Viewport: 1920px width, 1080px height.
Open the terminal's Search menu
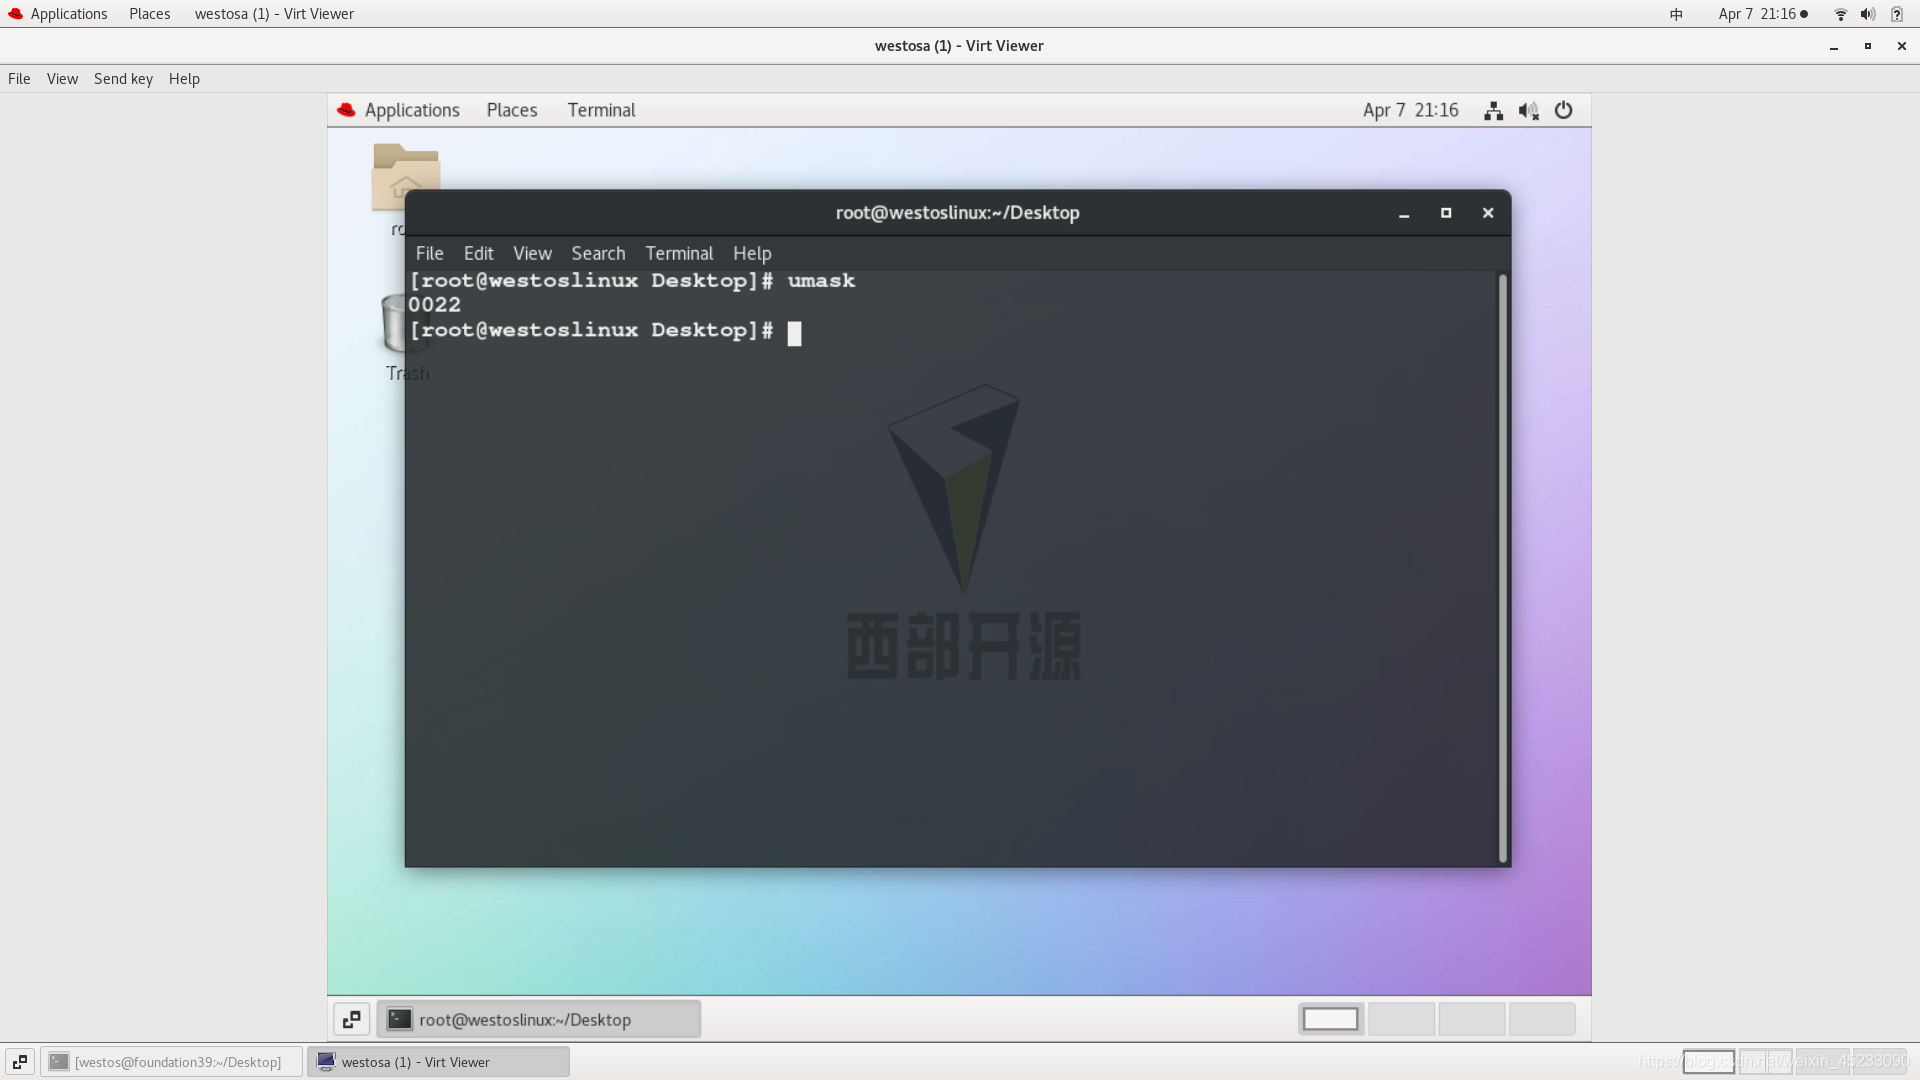598,254
